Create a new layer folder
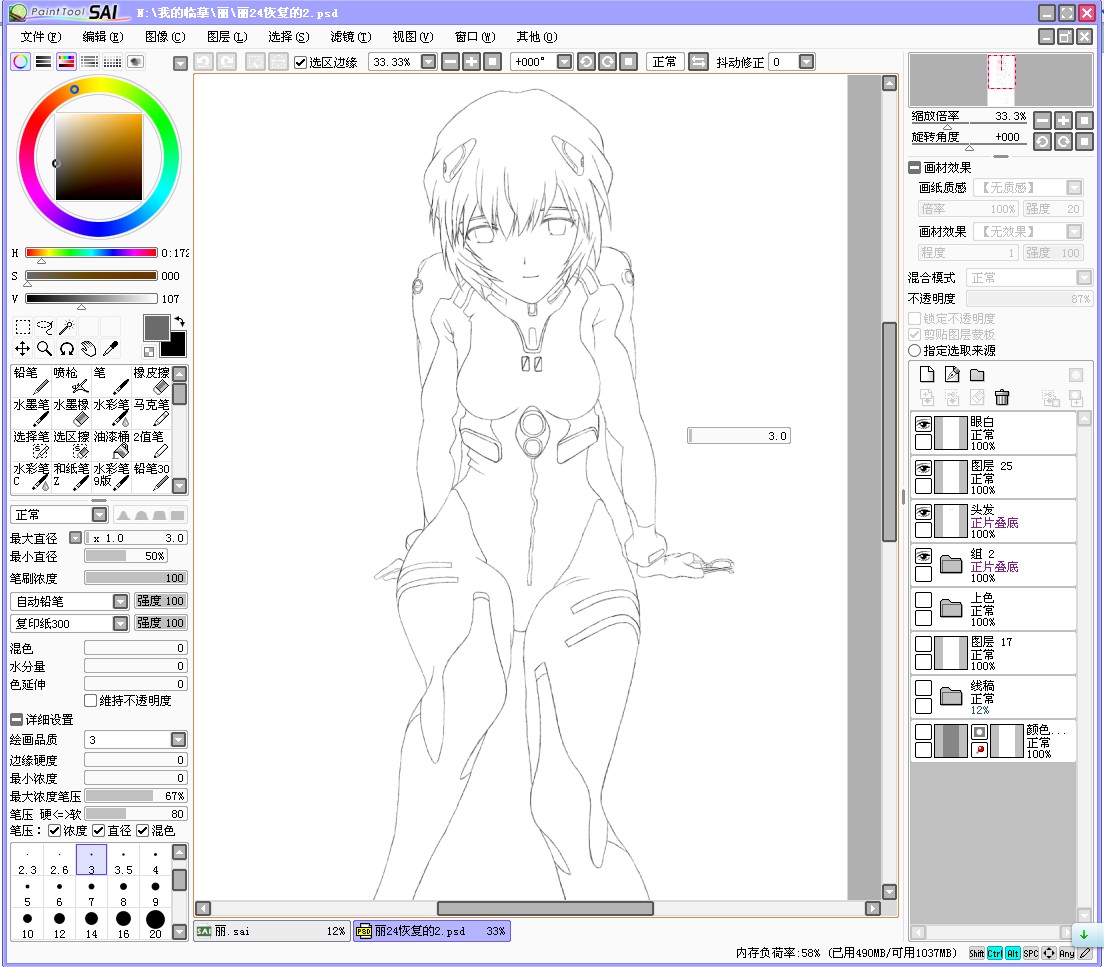The image size is (1104, 967). click(x=977, y=375)
